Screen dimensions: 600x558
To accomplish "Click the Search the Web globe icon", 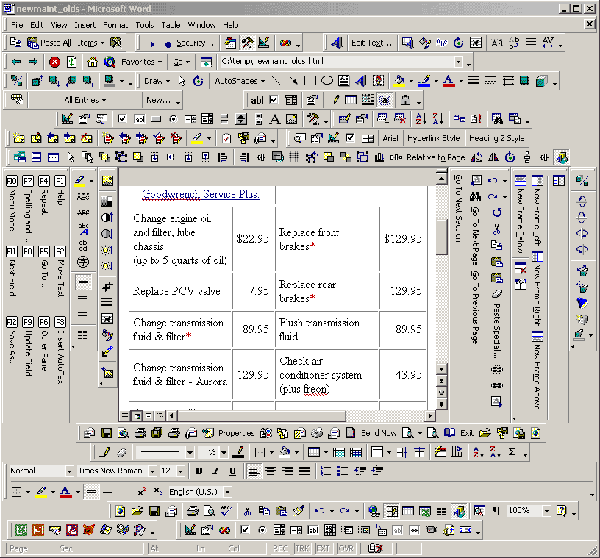I will (110, 62).
